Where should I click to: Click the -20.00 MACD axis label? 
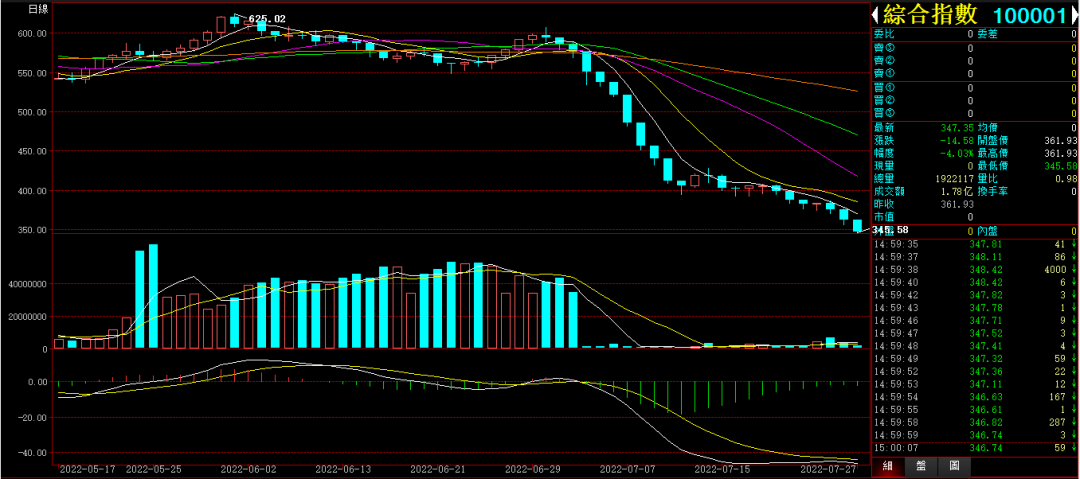(x=32, y=417)
